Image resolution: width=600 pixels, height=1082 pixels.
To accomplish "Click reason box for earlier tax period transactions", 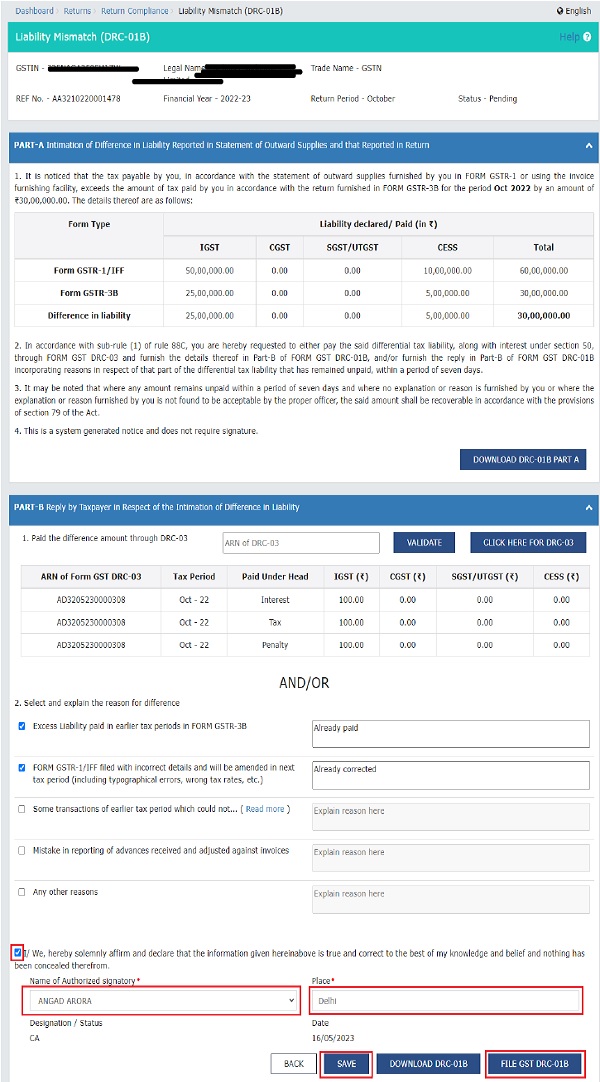I will click(451, 816).
